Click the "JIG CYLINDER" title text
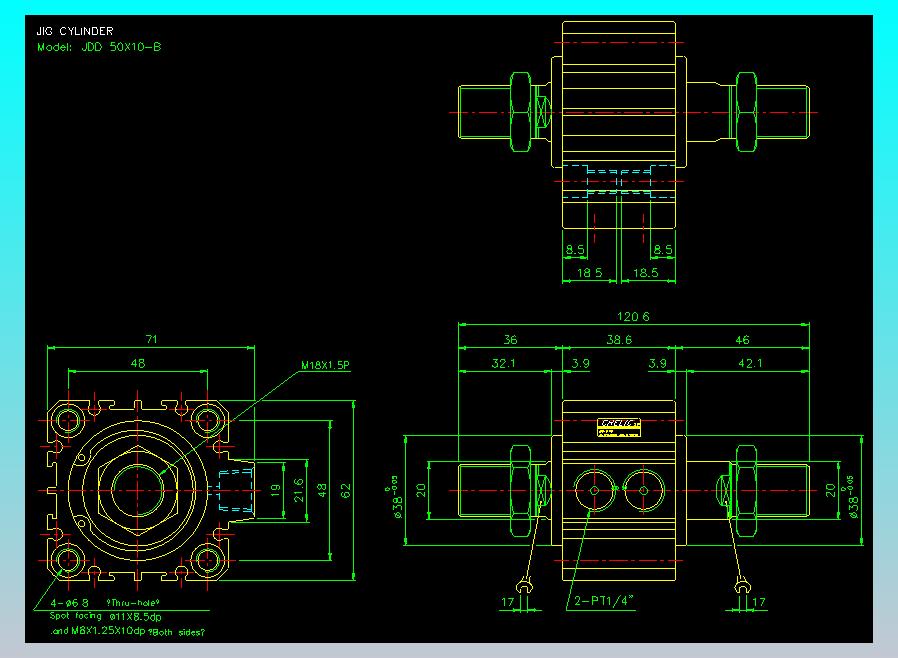 [x=74, y=31]
